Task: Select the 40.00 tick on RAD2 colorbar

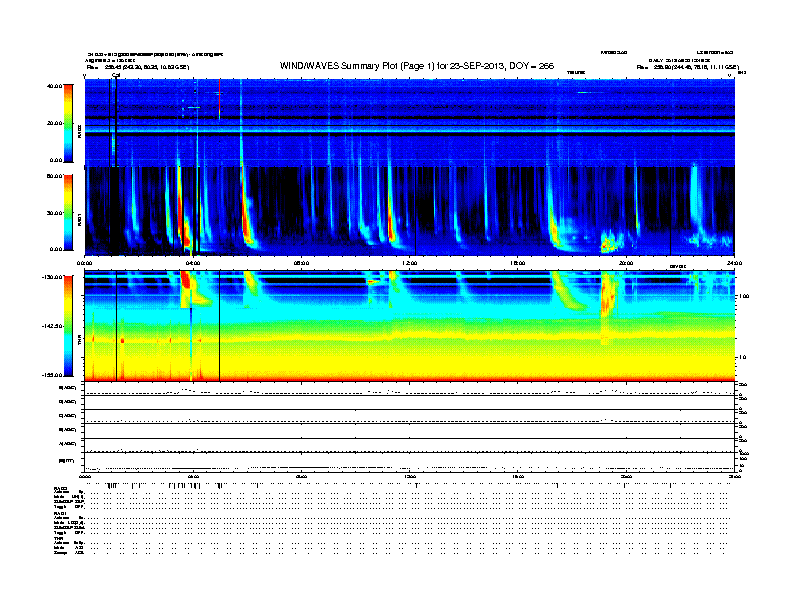Action: (x=54, y=86)
